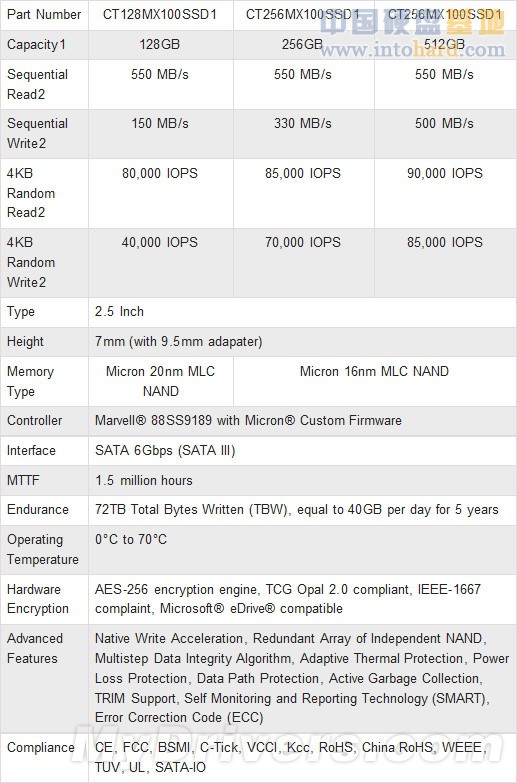Image resolution: width=517 pixels, height=783 pixels.
Task: Select the CT128MX100SSD1 part number cell
Action: 160,14
